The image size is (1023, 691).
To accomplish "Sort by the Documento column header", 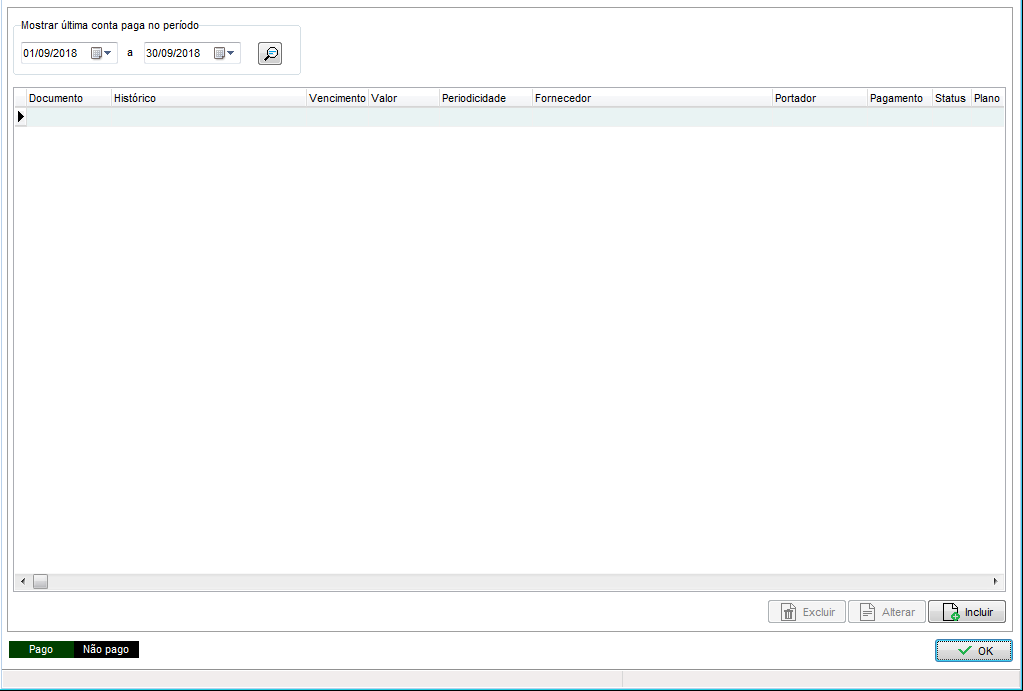I will click(68, 98).
